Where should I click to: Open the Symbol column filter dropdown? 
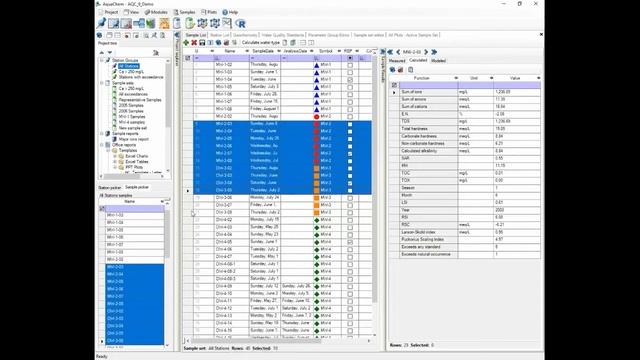tap(339, 51)
